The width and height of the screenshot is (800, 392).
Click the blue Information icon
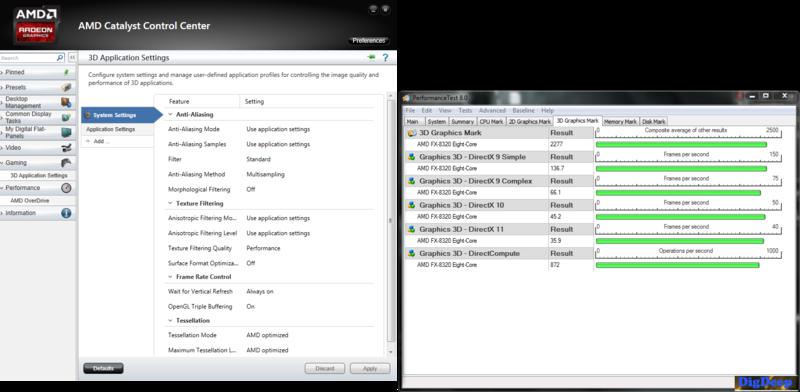pos(66,213)
